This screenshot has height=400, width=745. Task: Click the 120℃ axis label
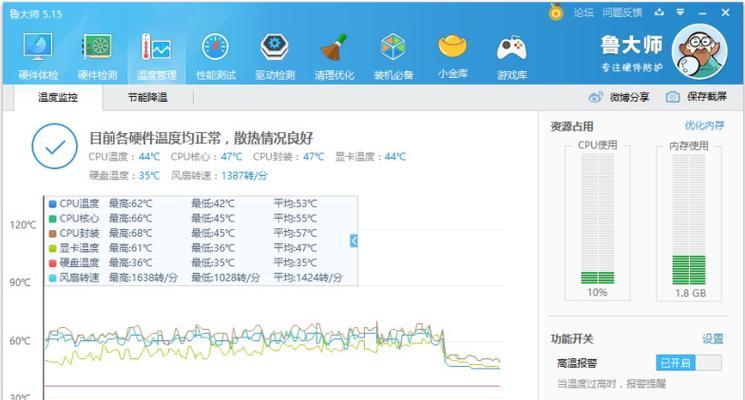[23, 225]
